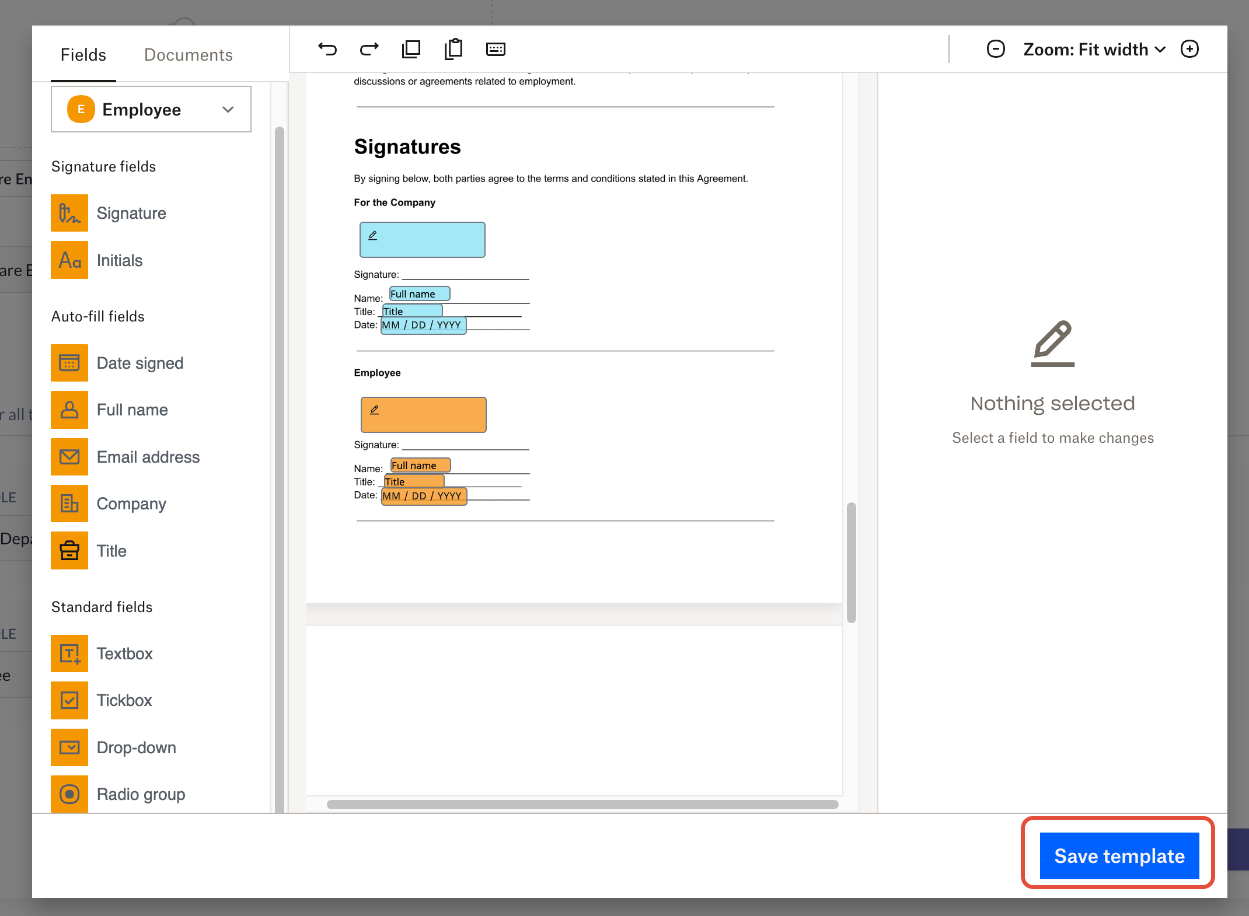Click the 'Signature fields' section label
The width and height of the screenshot is (1249, 916).
[104, 167]
